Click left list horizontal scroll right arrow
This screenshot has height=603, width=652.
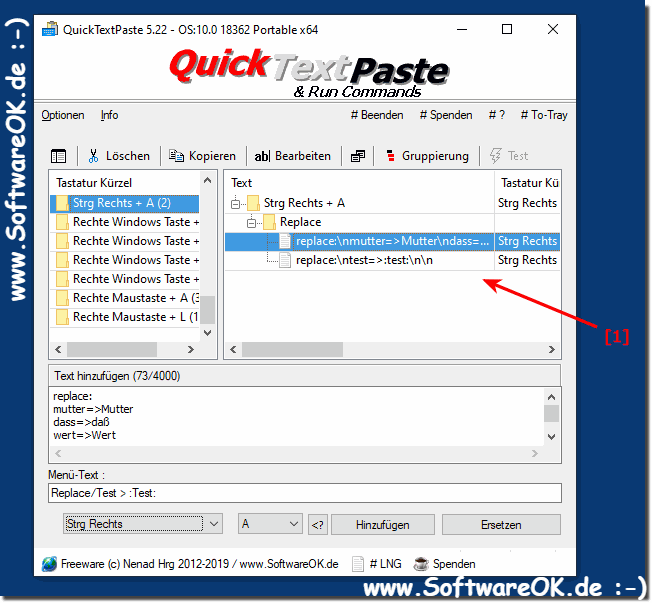[191, 349]
